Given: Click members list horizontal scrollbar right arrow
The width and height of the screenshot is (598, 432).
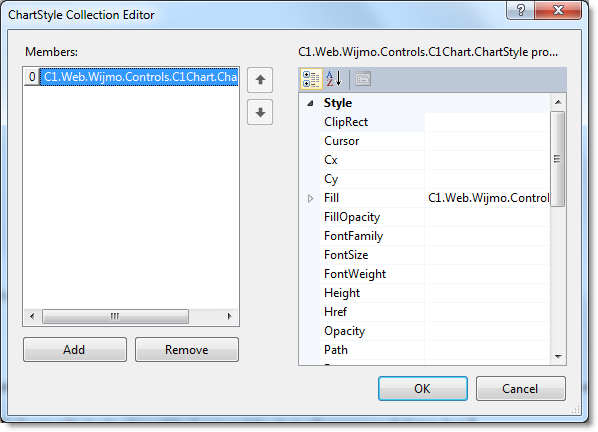Looking at the screenshot, I should click(229, 316).
